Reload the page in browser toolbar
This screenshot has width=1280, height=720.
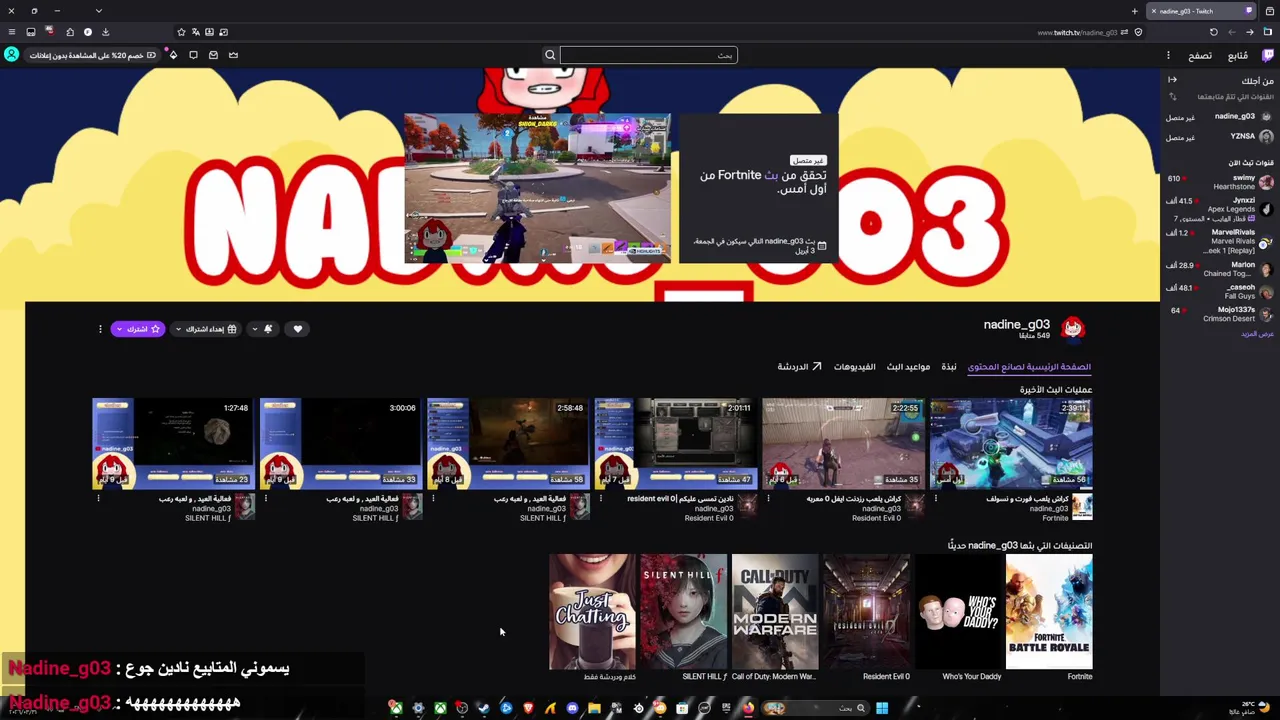[x=1214, y=32]
